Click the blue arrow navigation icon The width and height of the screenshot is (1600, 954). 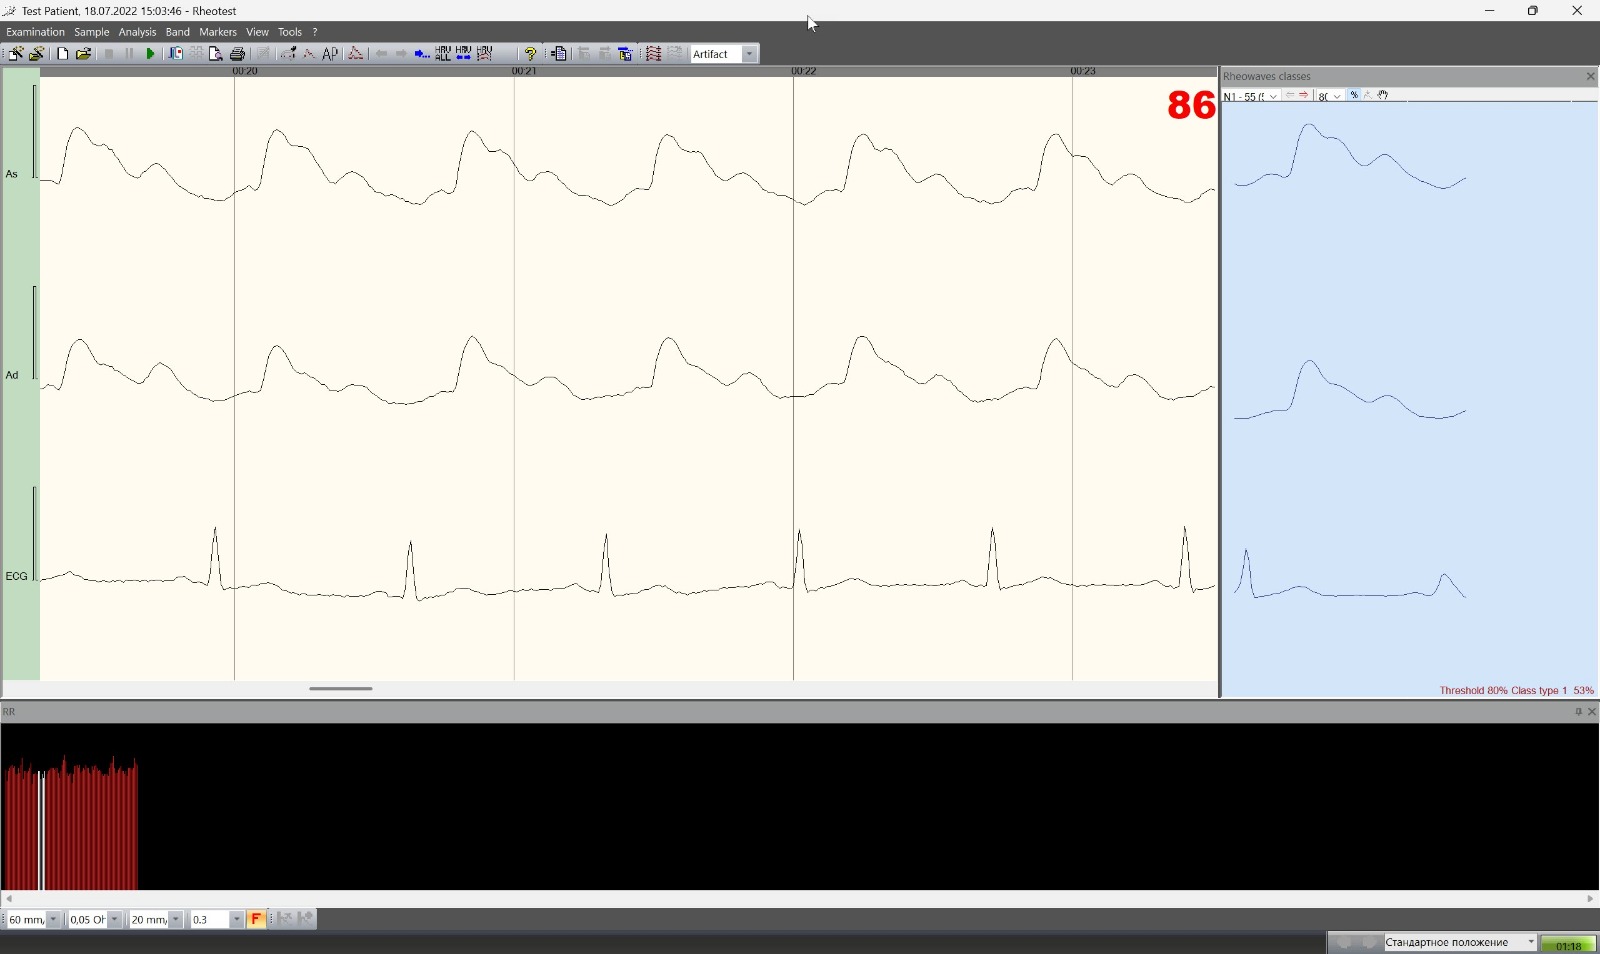(422, 54)
